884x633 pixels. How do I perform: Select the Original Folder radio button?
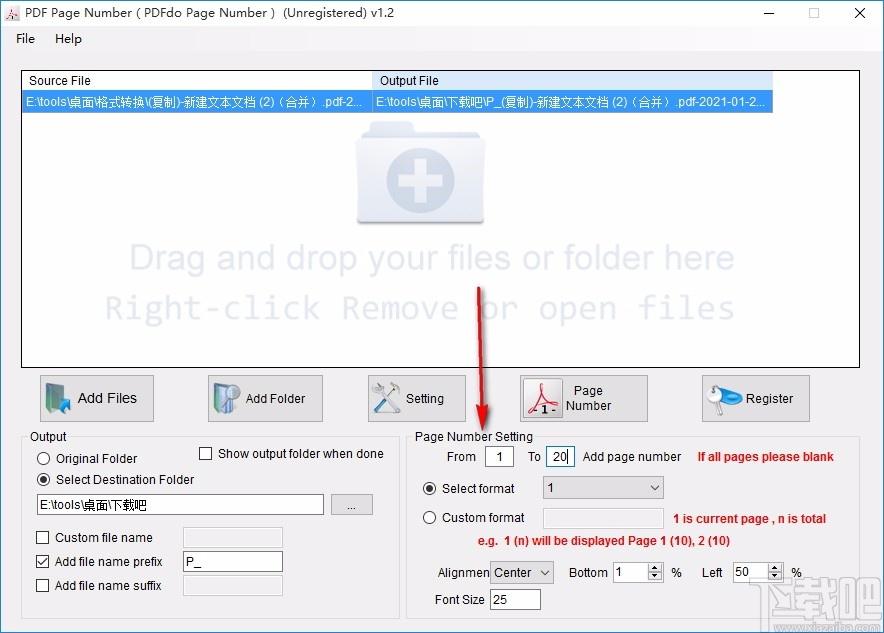43,459
